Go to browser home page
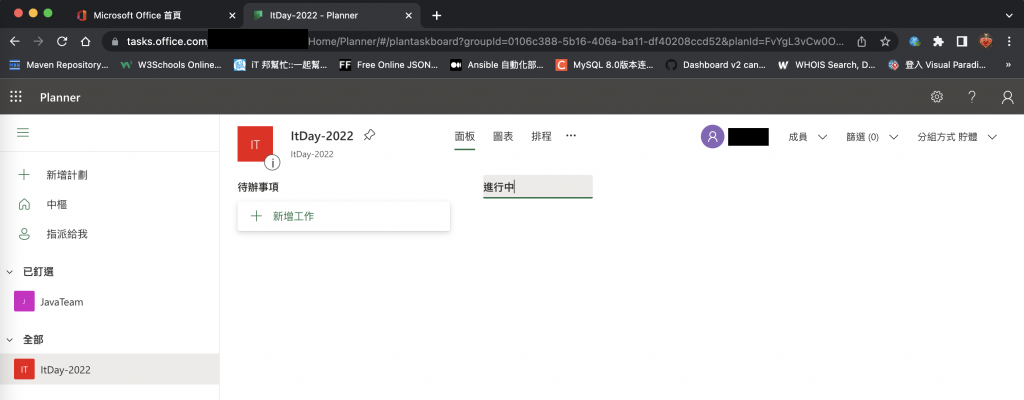 [86, 41]
